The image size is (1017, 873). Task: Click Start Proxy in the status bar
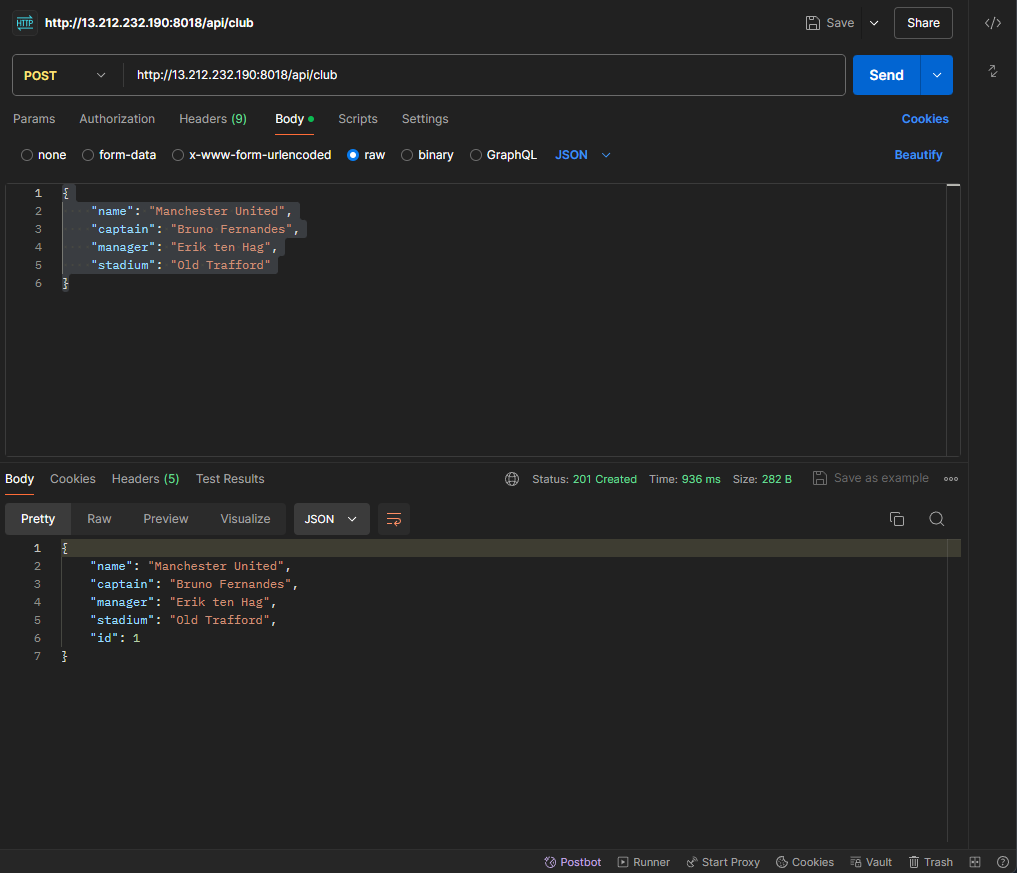tap(723, 862)
